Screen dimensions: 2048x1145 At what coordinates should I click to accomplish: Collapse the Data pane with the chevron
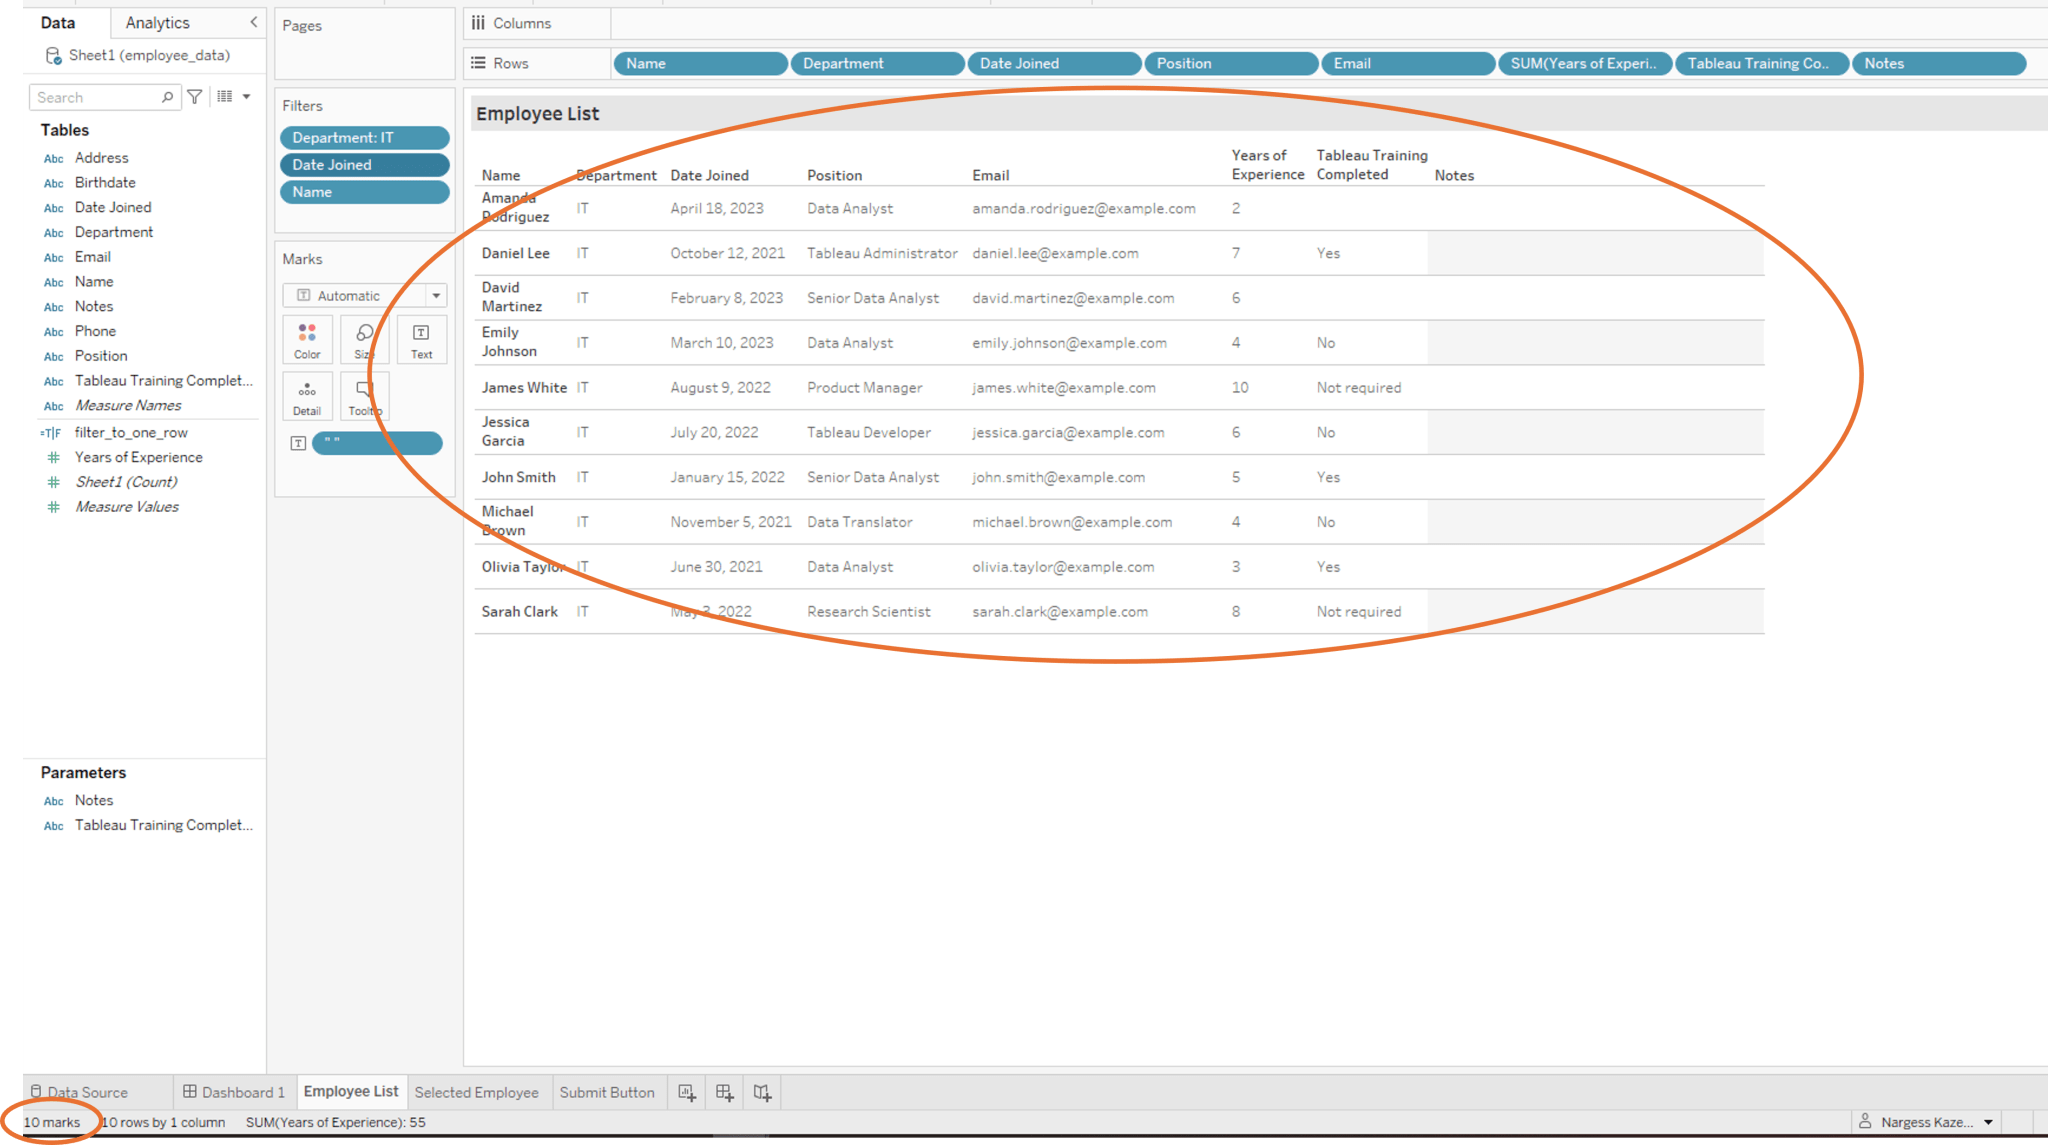click(x=253, y=22)
